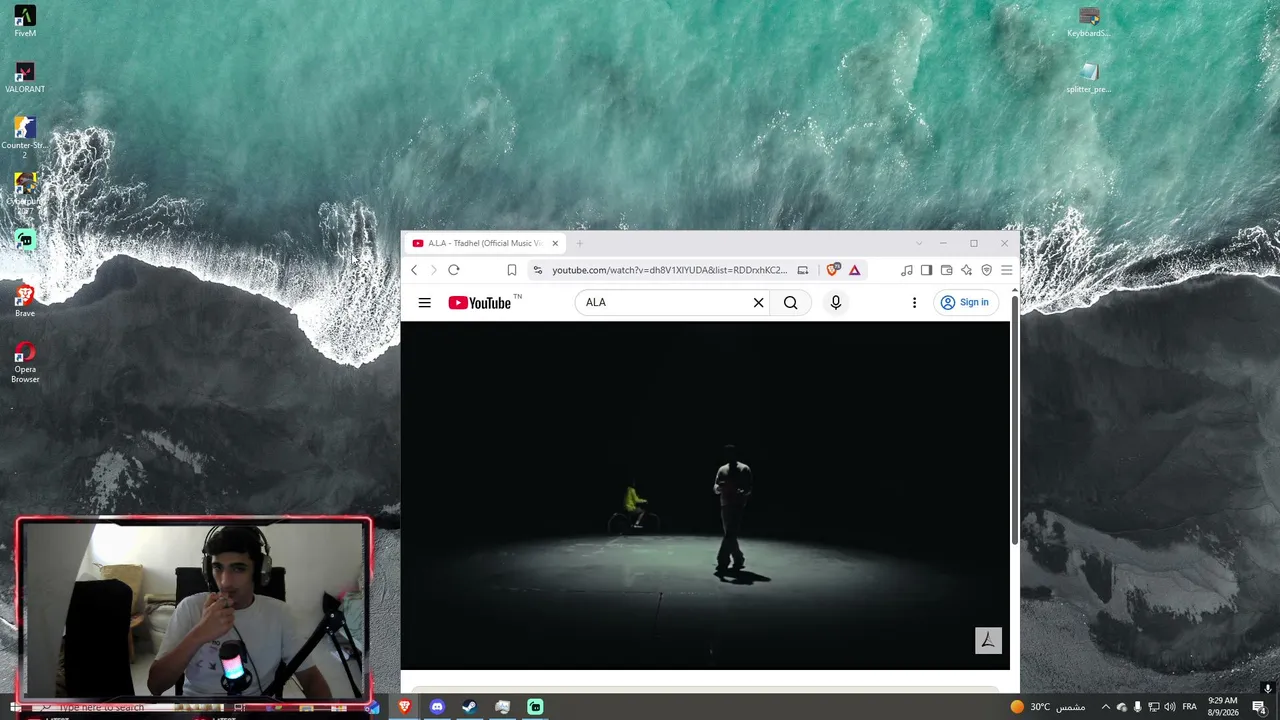The height and width of the screenshot is (720, 1280).
Task: Sign in to YouTube
Action: pos(965,302)
